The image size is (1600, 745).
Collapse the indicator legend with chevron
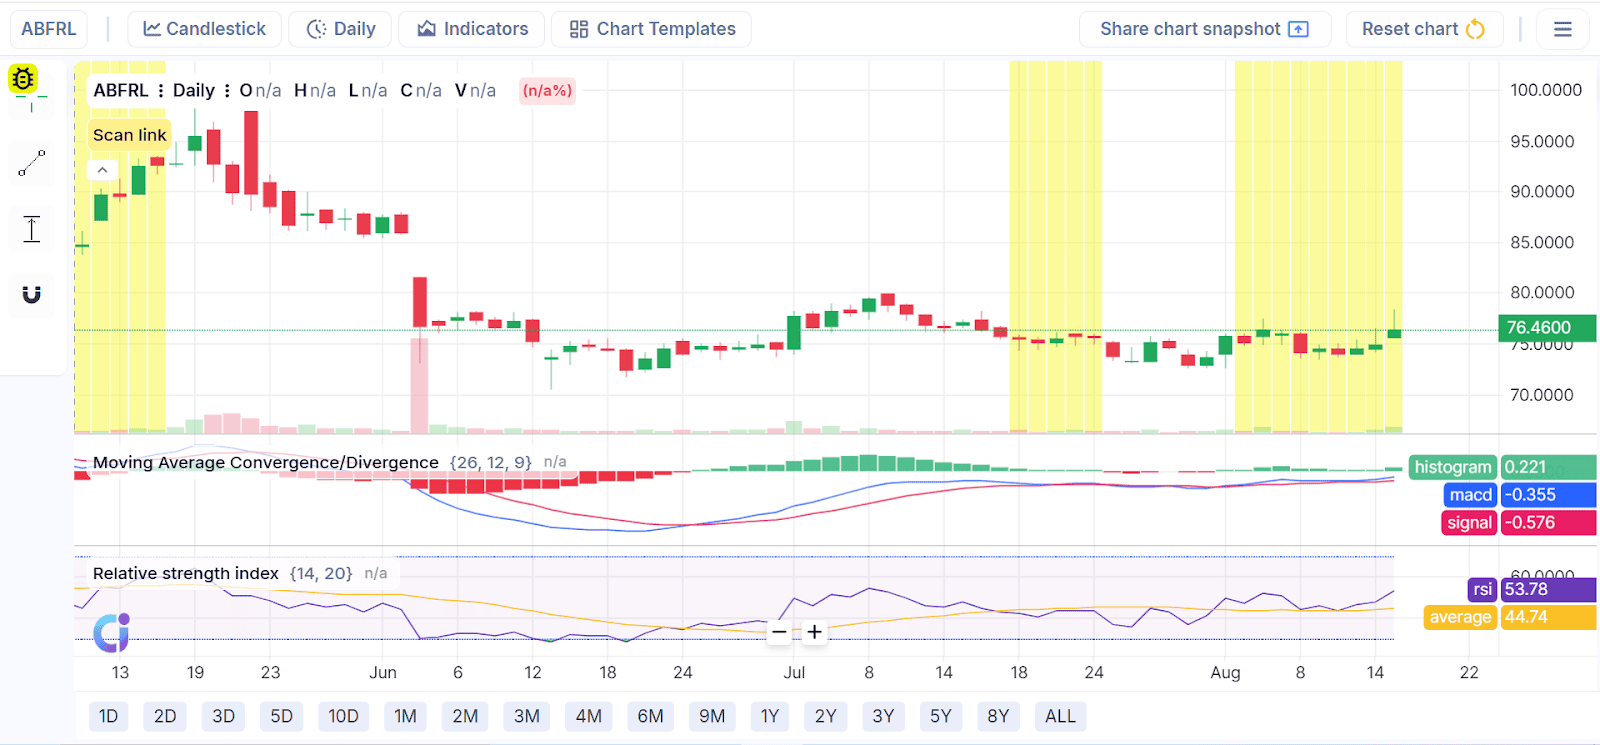point(102,170)
